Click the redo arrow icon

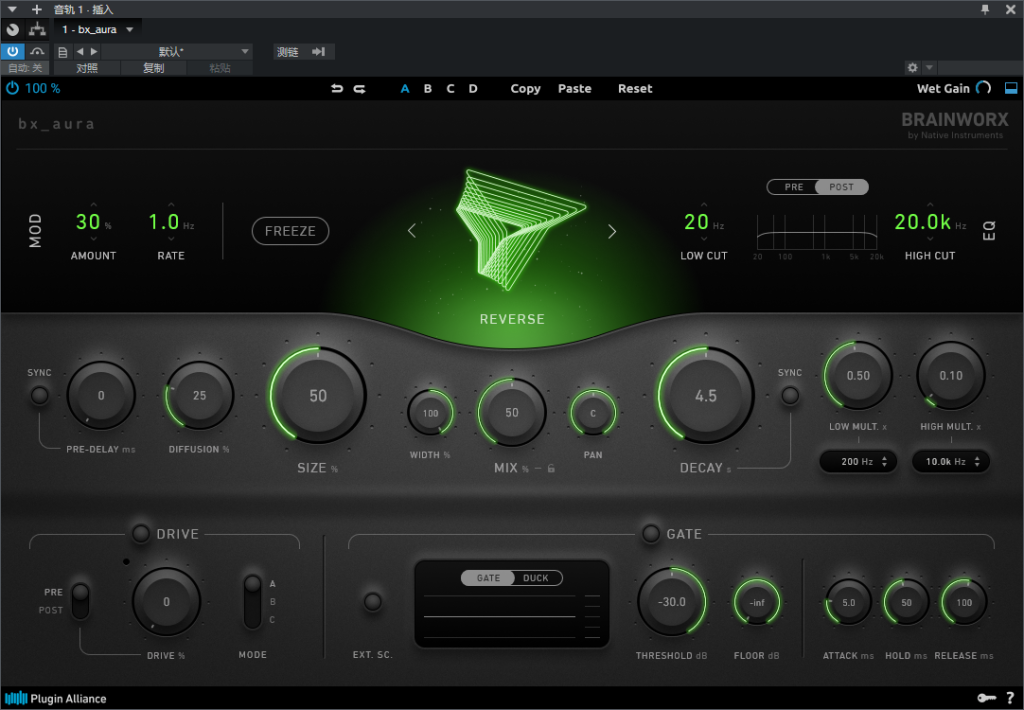coord(360,89)
